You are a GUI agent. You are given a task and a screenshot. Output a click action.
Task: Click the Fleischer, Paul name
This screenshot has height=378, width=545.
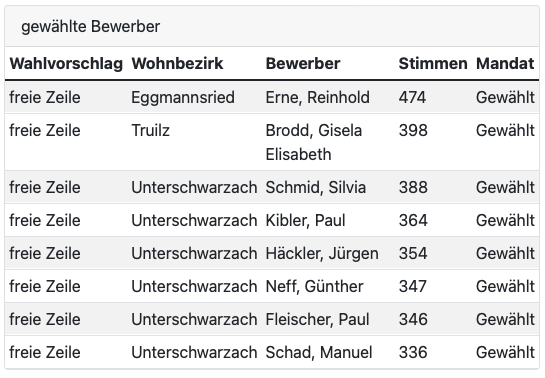[317, 319]
